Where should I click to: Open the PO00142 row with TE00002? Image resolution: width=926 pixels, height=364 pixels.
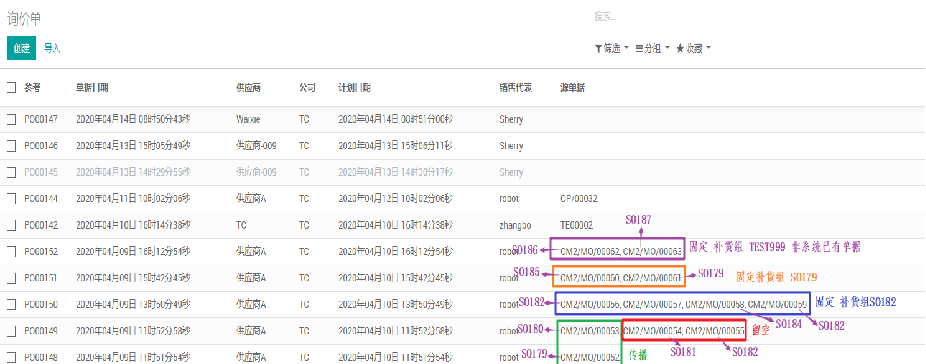pos(463,225)
